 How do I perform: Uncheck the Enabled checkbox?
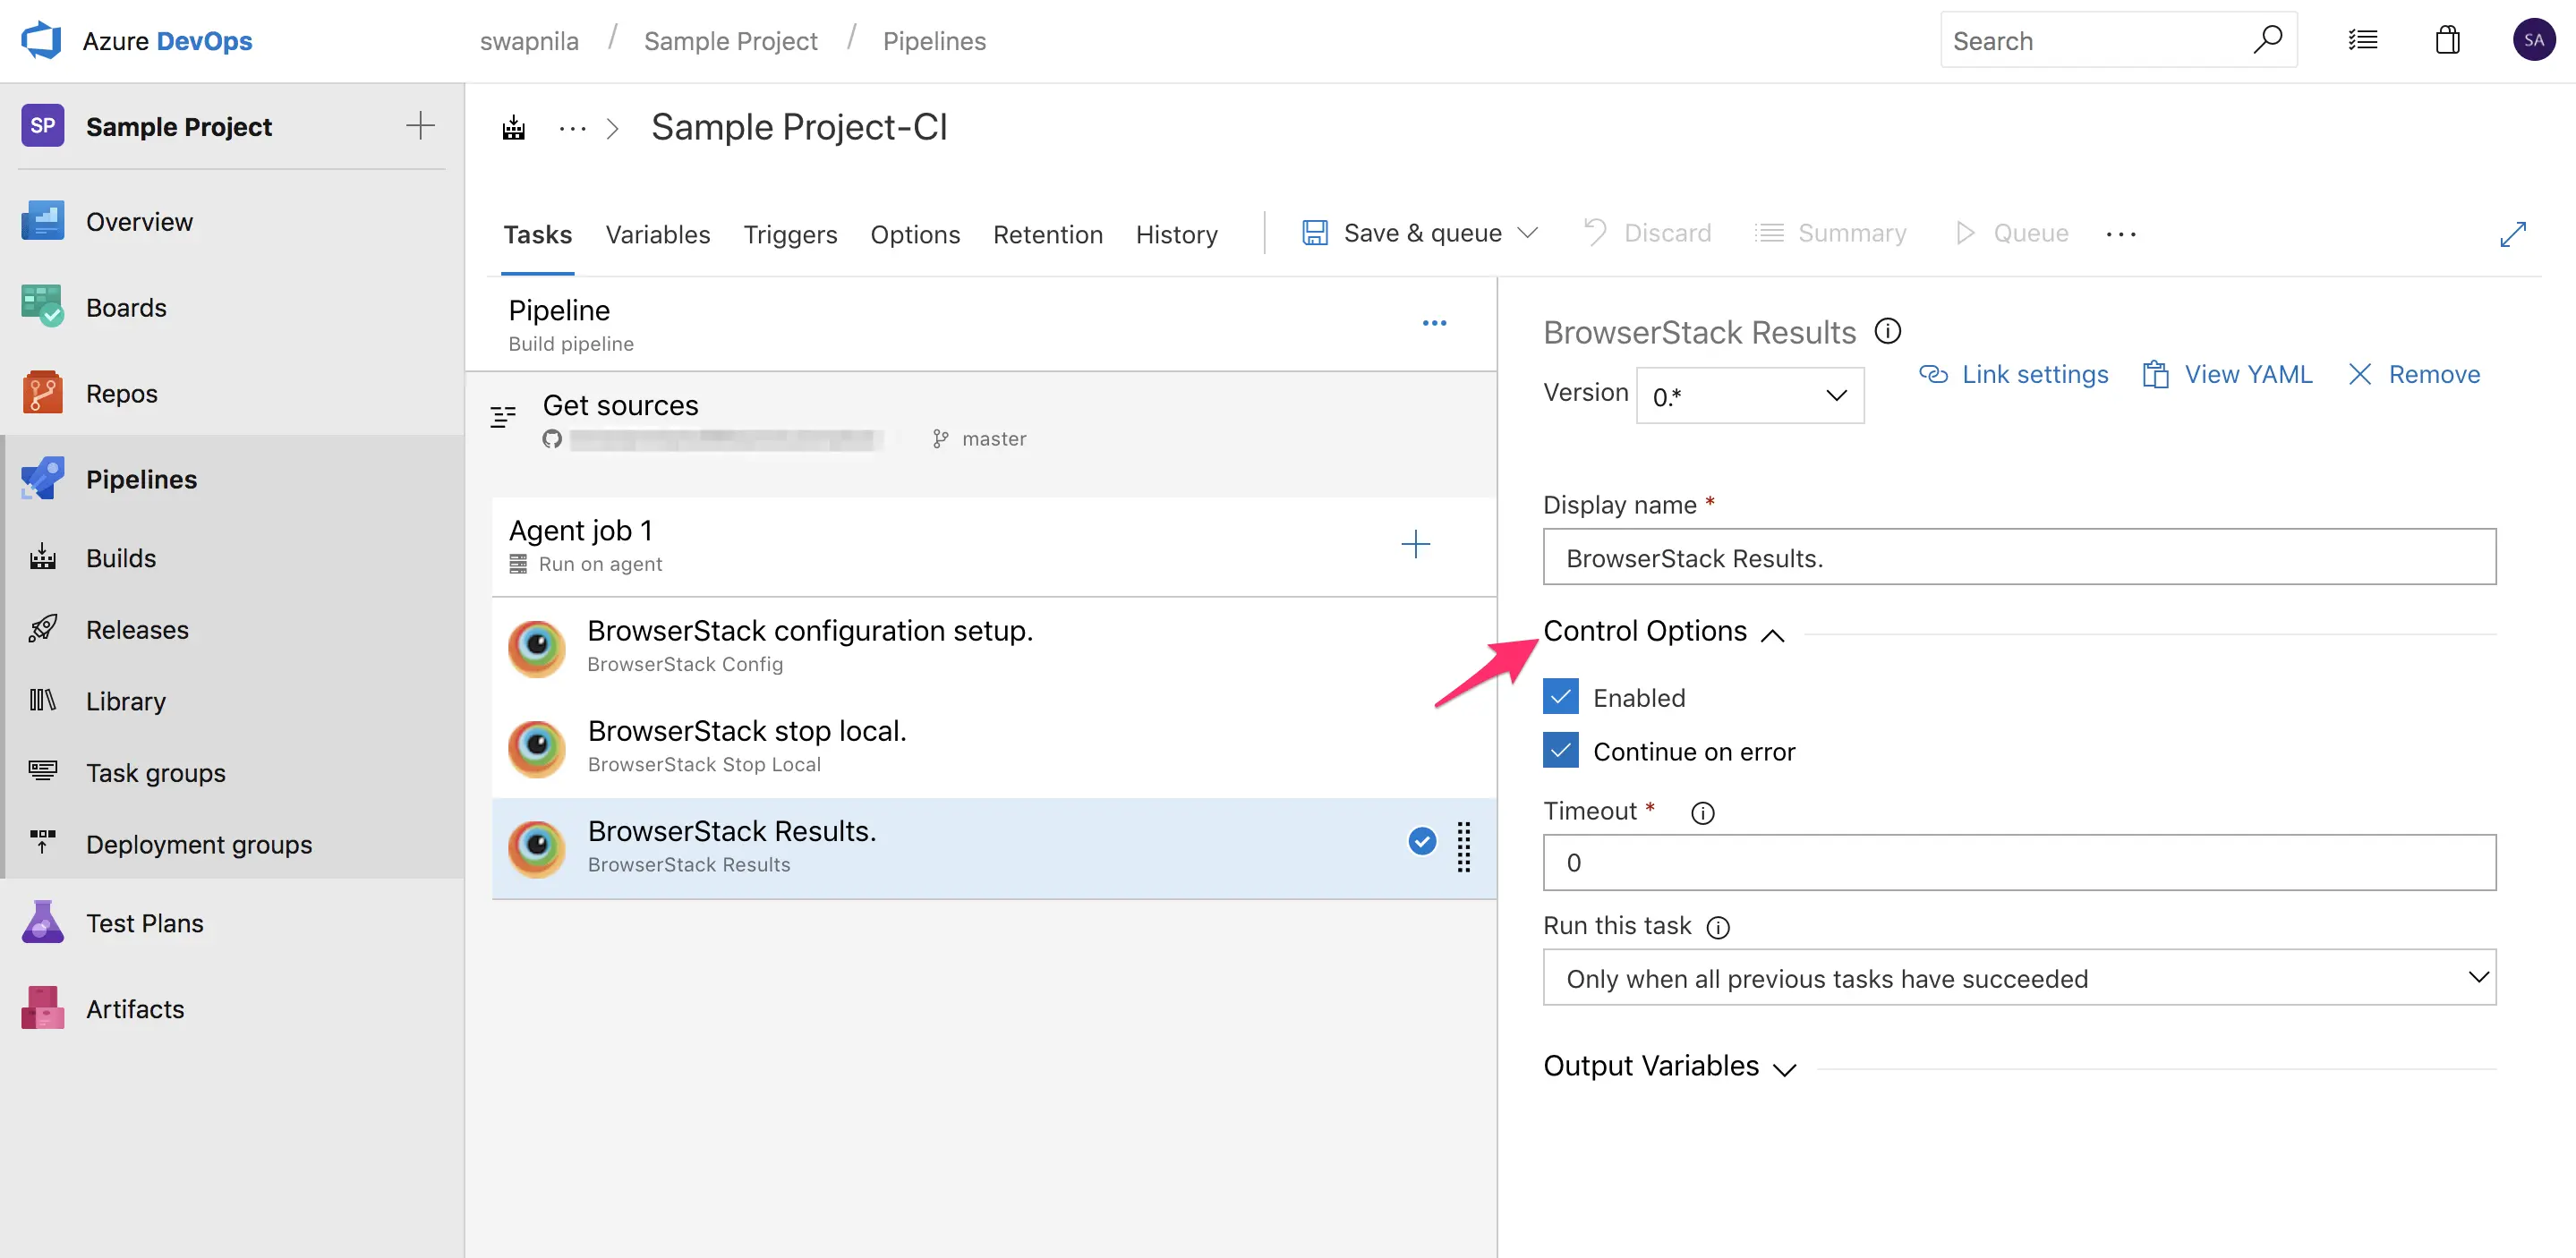[x=1560, y=697]
